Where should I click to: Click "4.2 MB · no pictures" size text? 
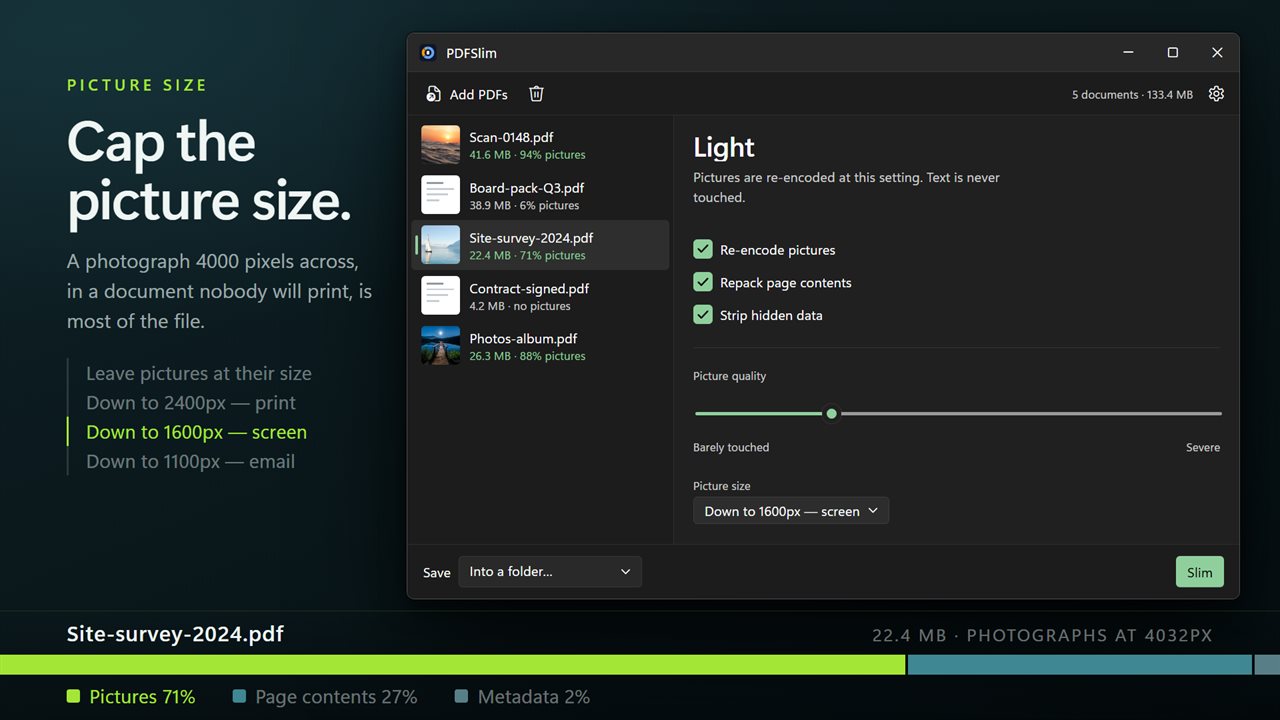[520, 306]
